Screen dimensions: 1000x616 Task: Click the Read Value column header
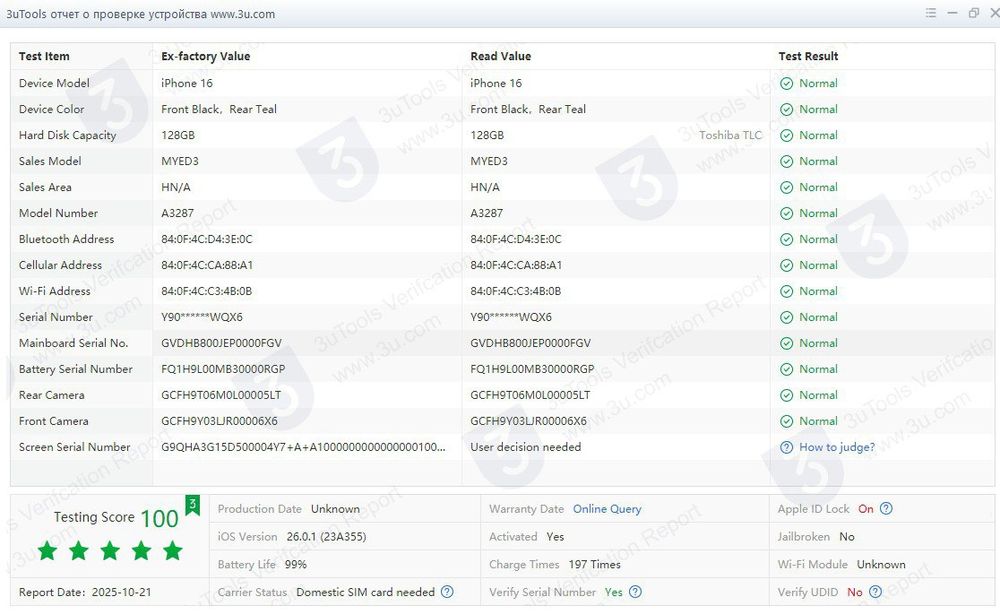(501, 56)
